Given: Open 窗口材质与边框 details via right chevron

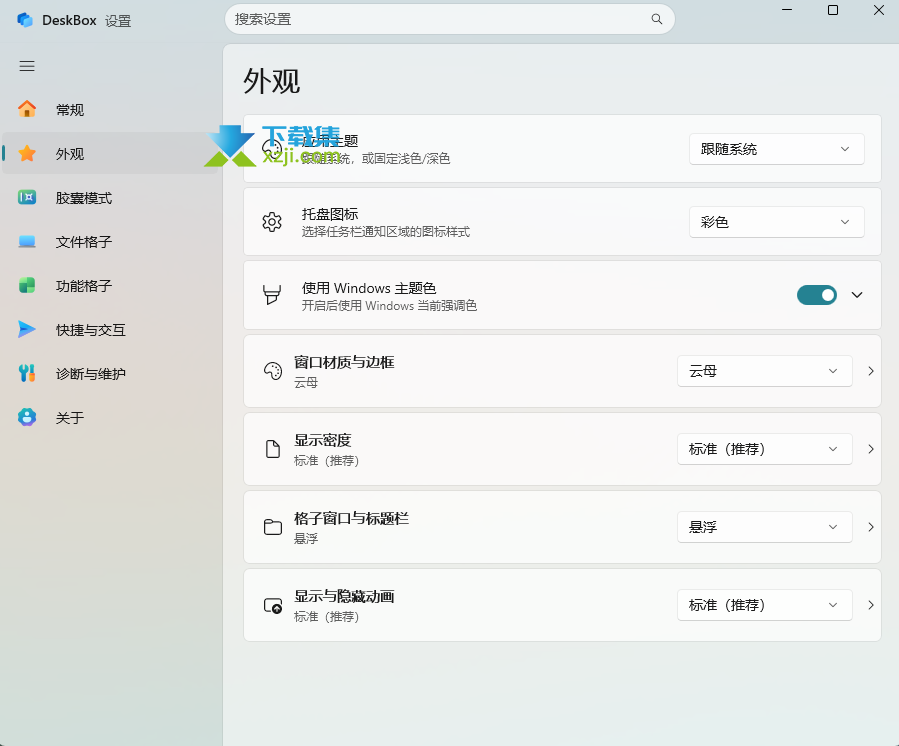Looking at the screenshot, I should 871,371.
